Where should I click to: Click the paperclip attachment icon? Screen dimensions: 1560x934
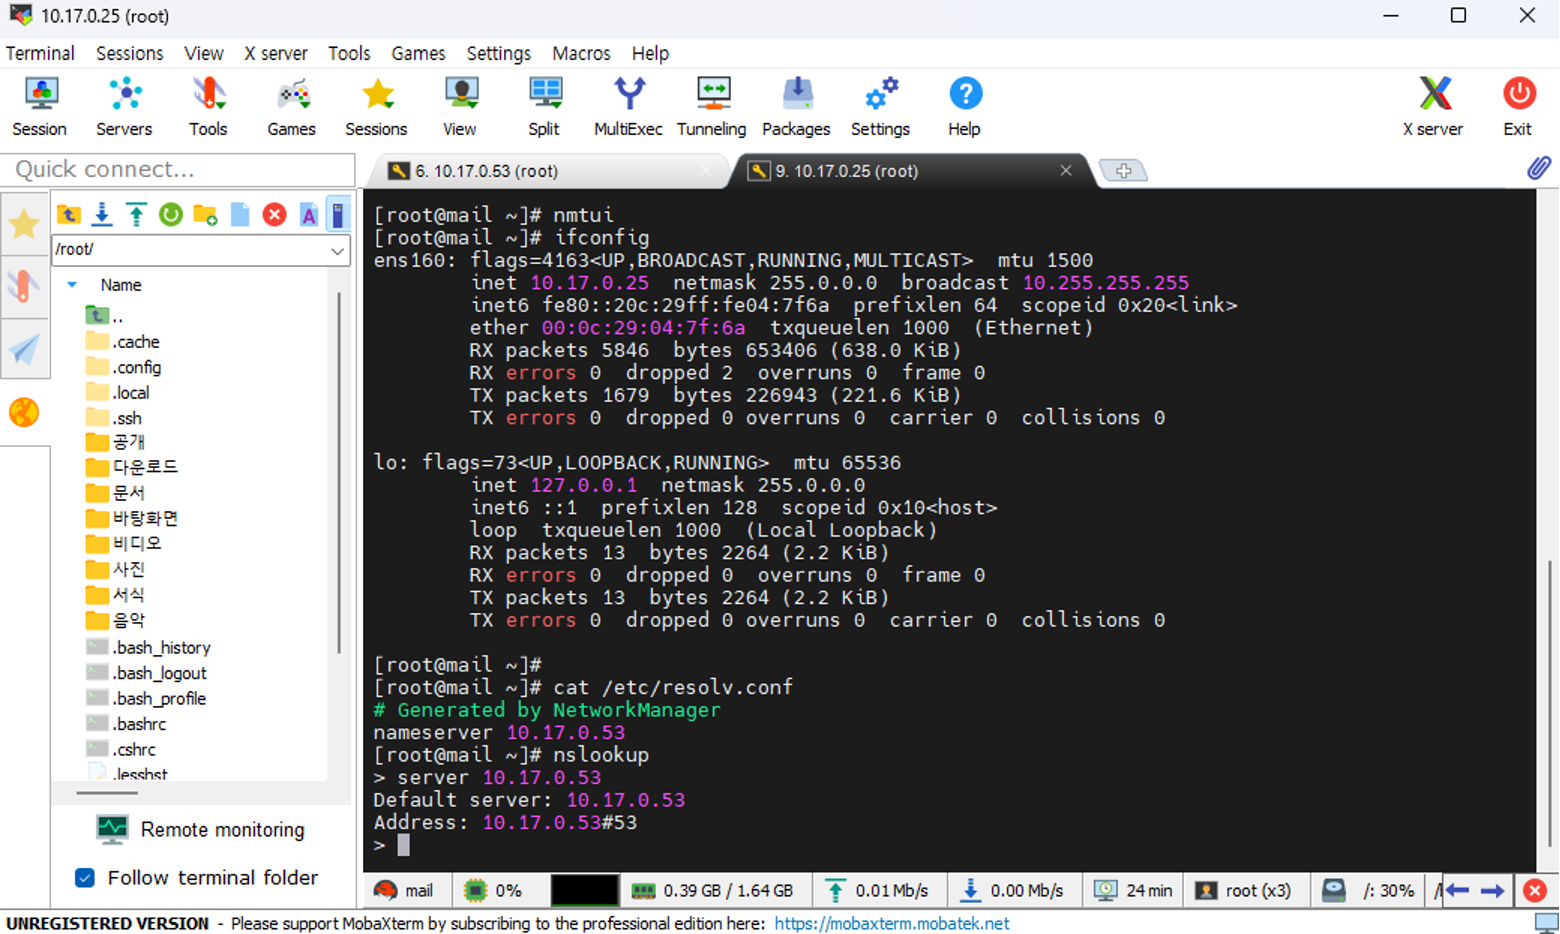pyautogui.click(x=1539, y=168)
